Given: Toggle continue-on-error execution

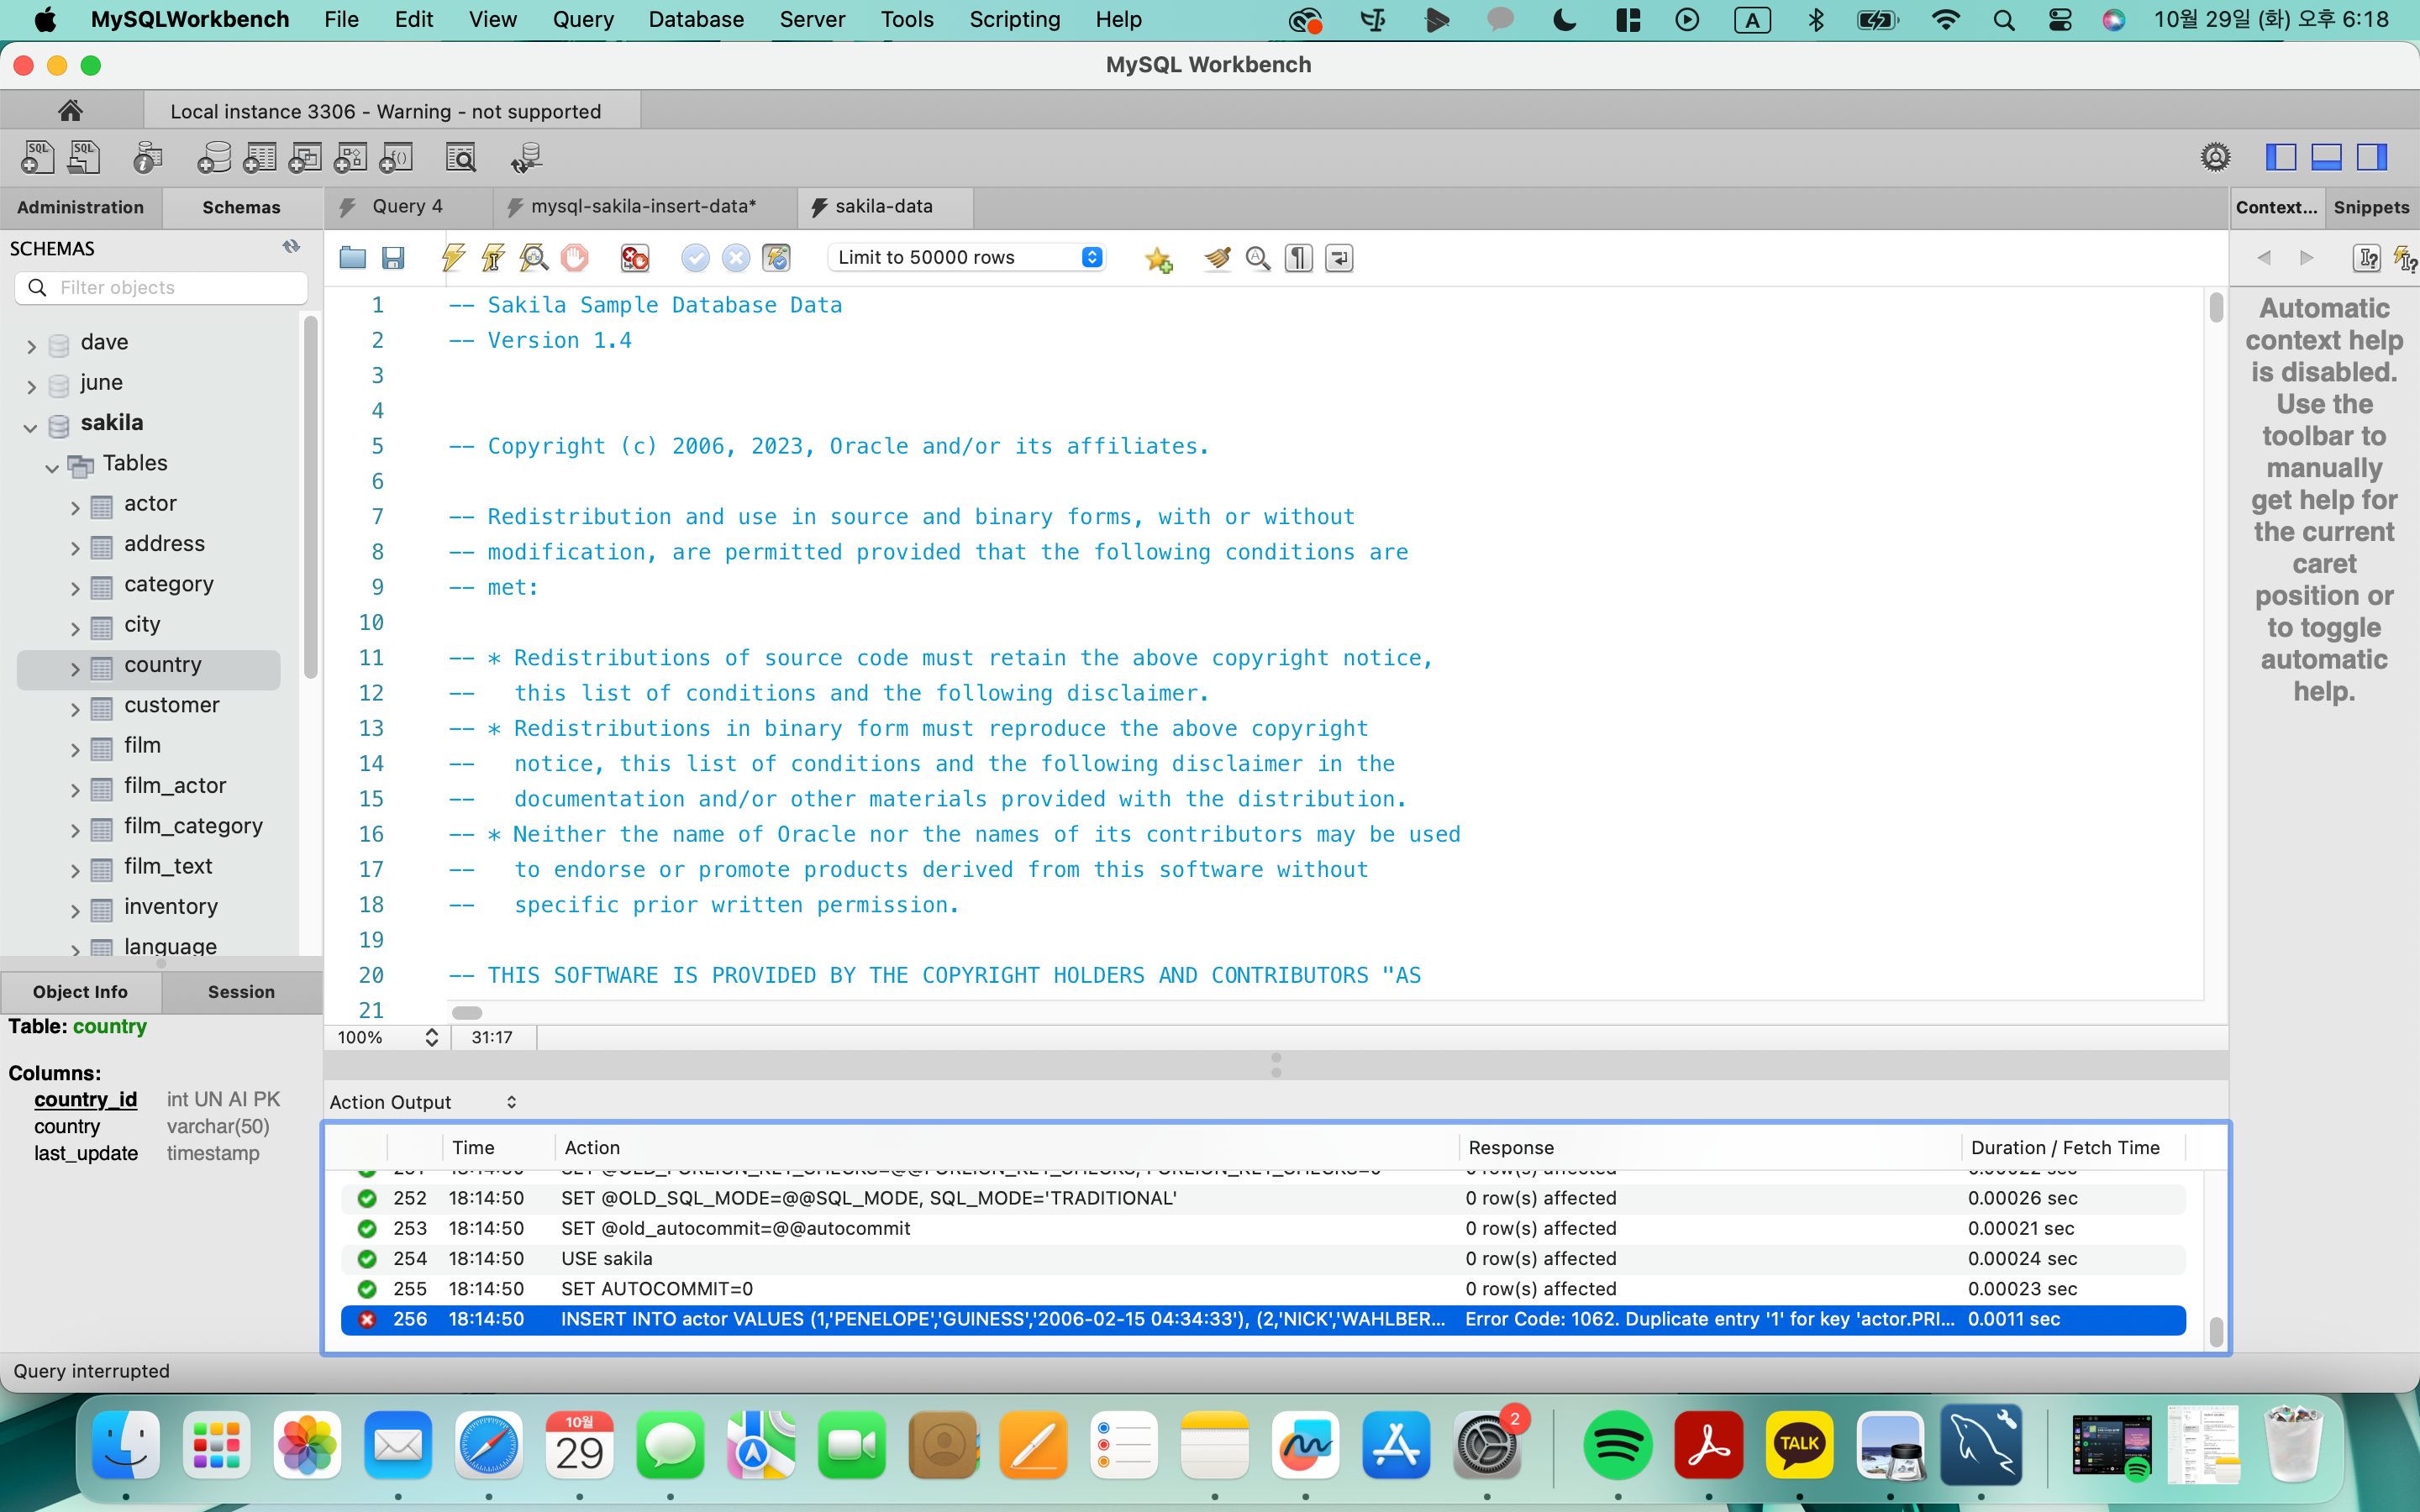Looking at the screenshot, I should (x=635, y=258).
